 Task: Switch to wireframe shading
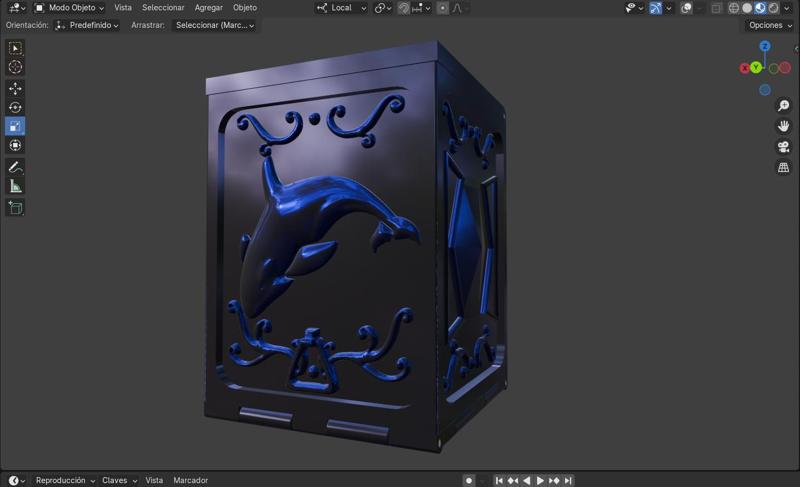(x=734, y=8)
